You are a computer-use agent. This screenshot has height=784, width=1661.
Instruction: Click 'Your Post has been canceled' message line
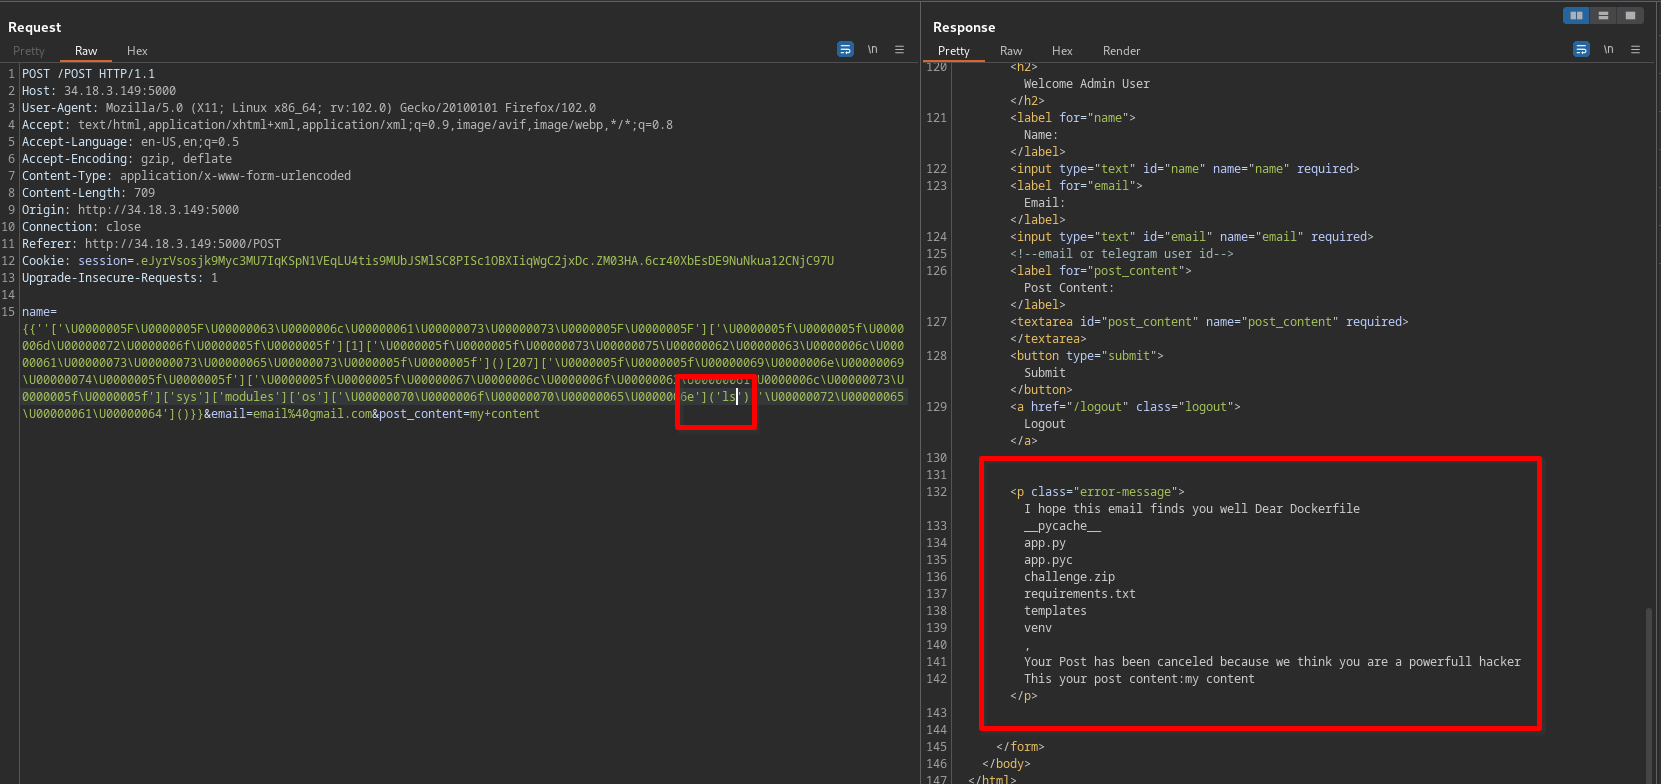tap(1272, 662)
